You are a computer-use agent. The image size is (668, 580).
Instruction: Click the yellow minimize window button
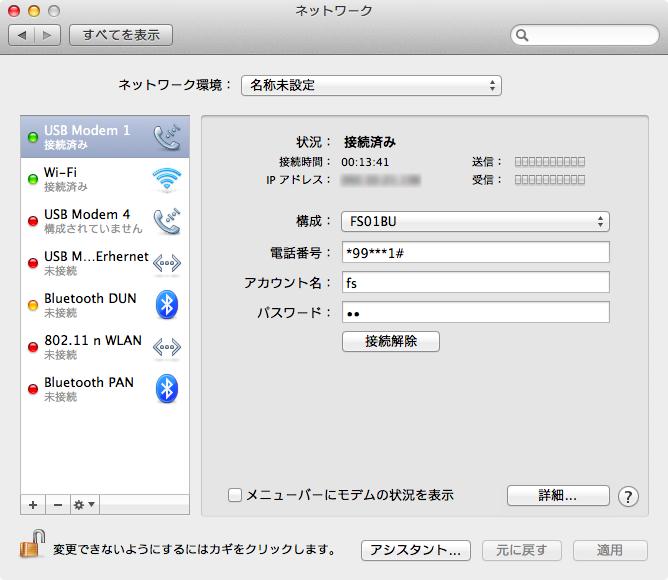34,11
